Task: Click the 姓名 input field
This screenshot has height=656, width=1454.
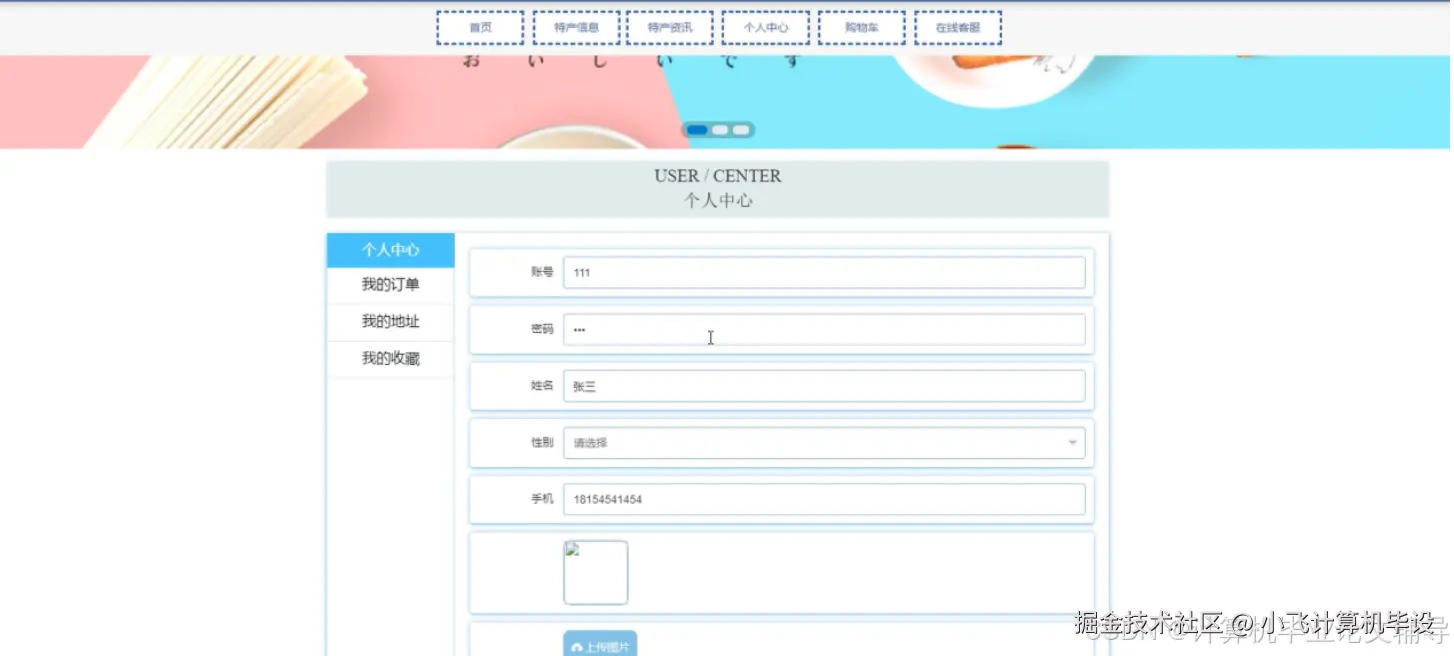Action: tap(824, 386)
